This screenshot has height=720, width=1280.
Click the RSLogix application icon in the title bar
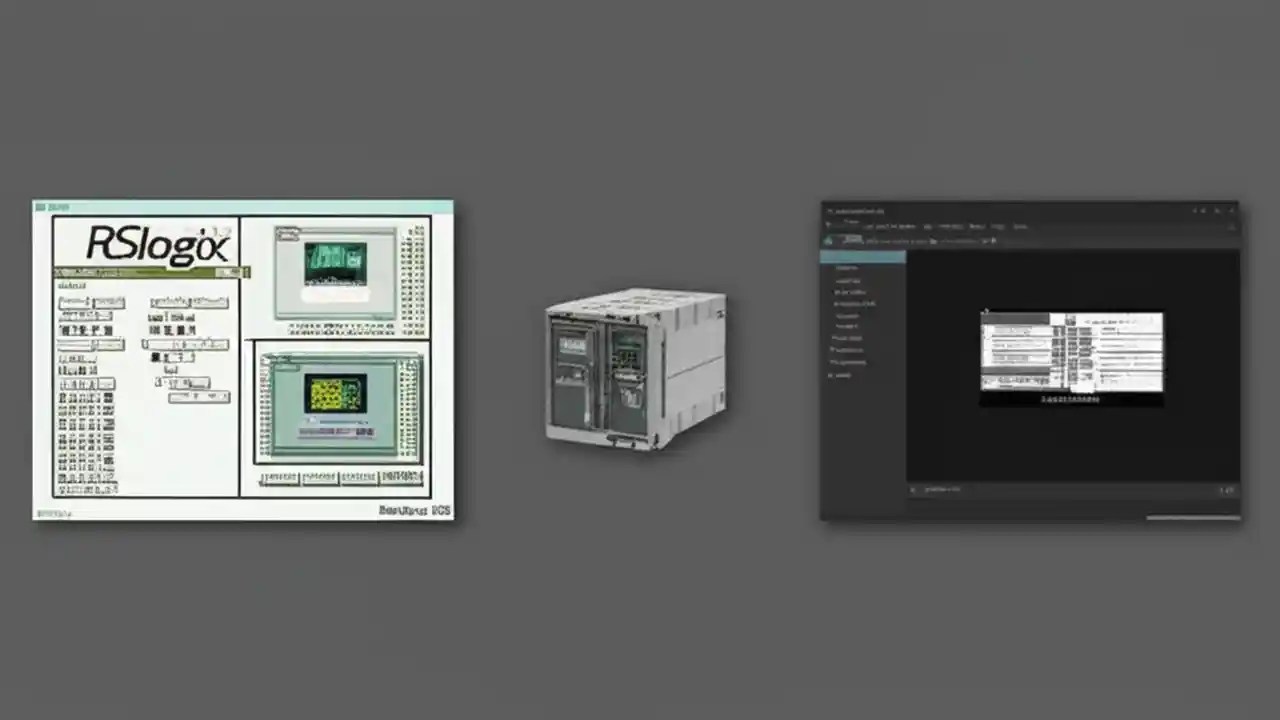click(38, 207)
